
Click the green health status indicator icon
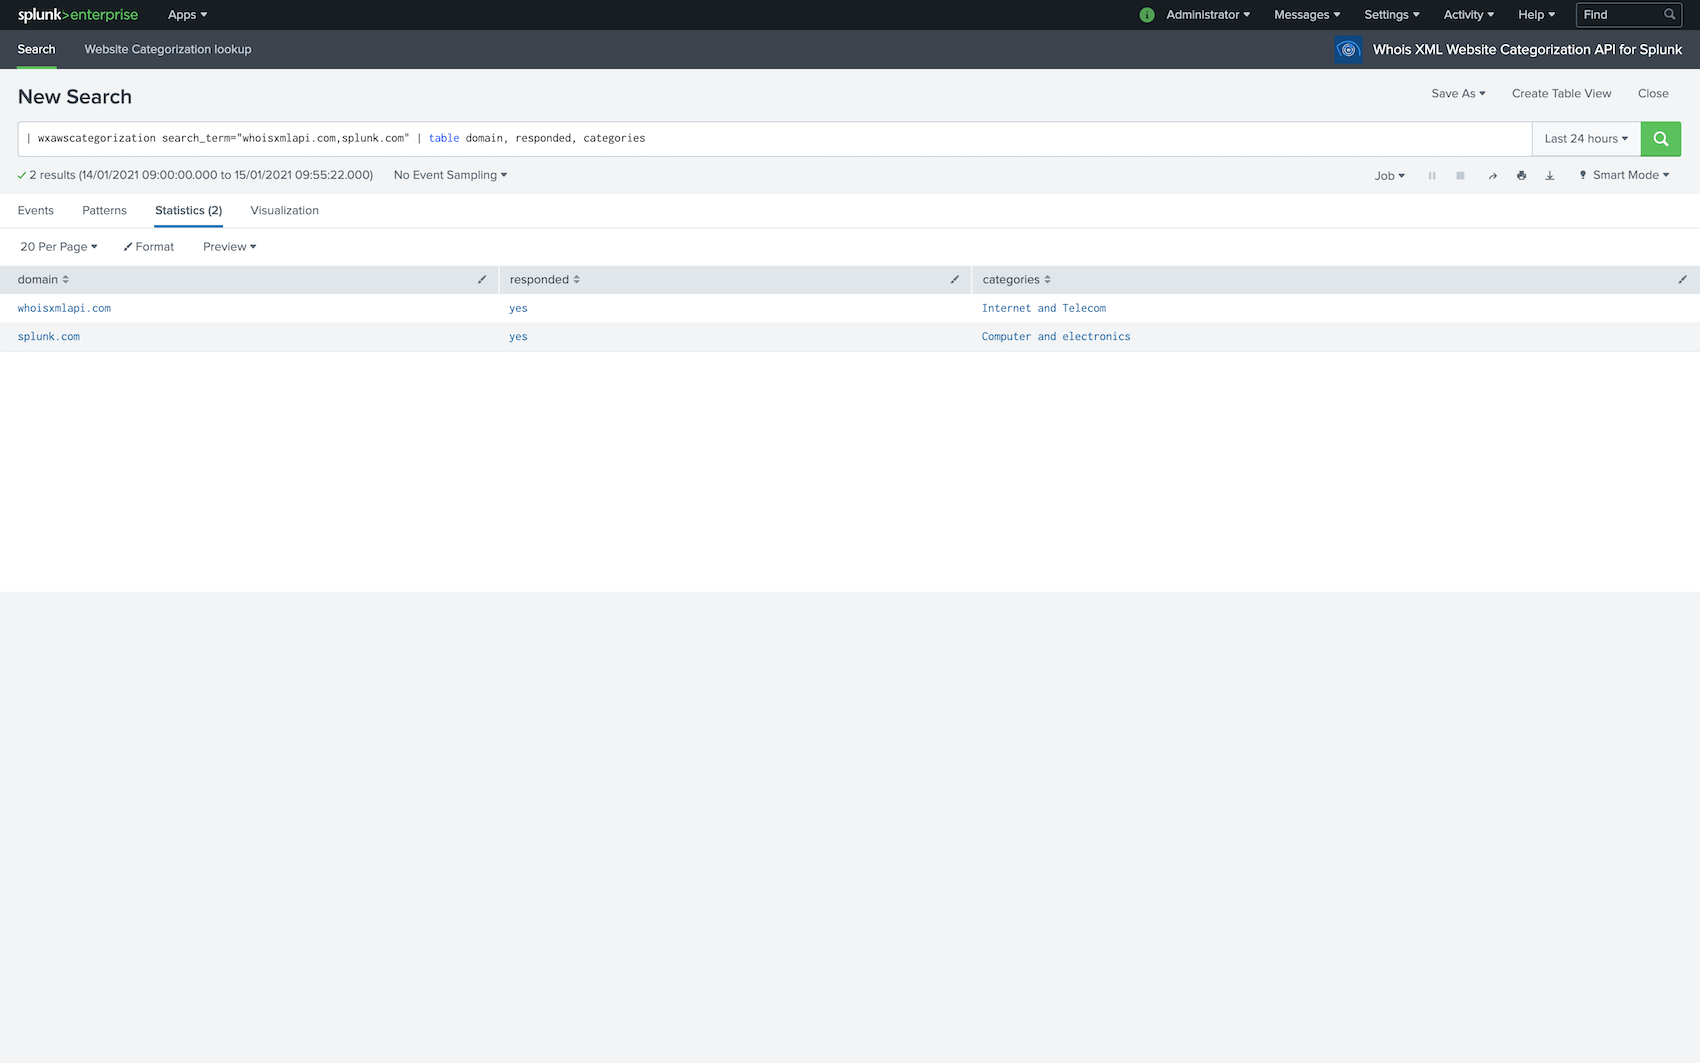point(1147,15)
